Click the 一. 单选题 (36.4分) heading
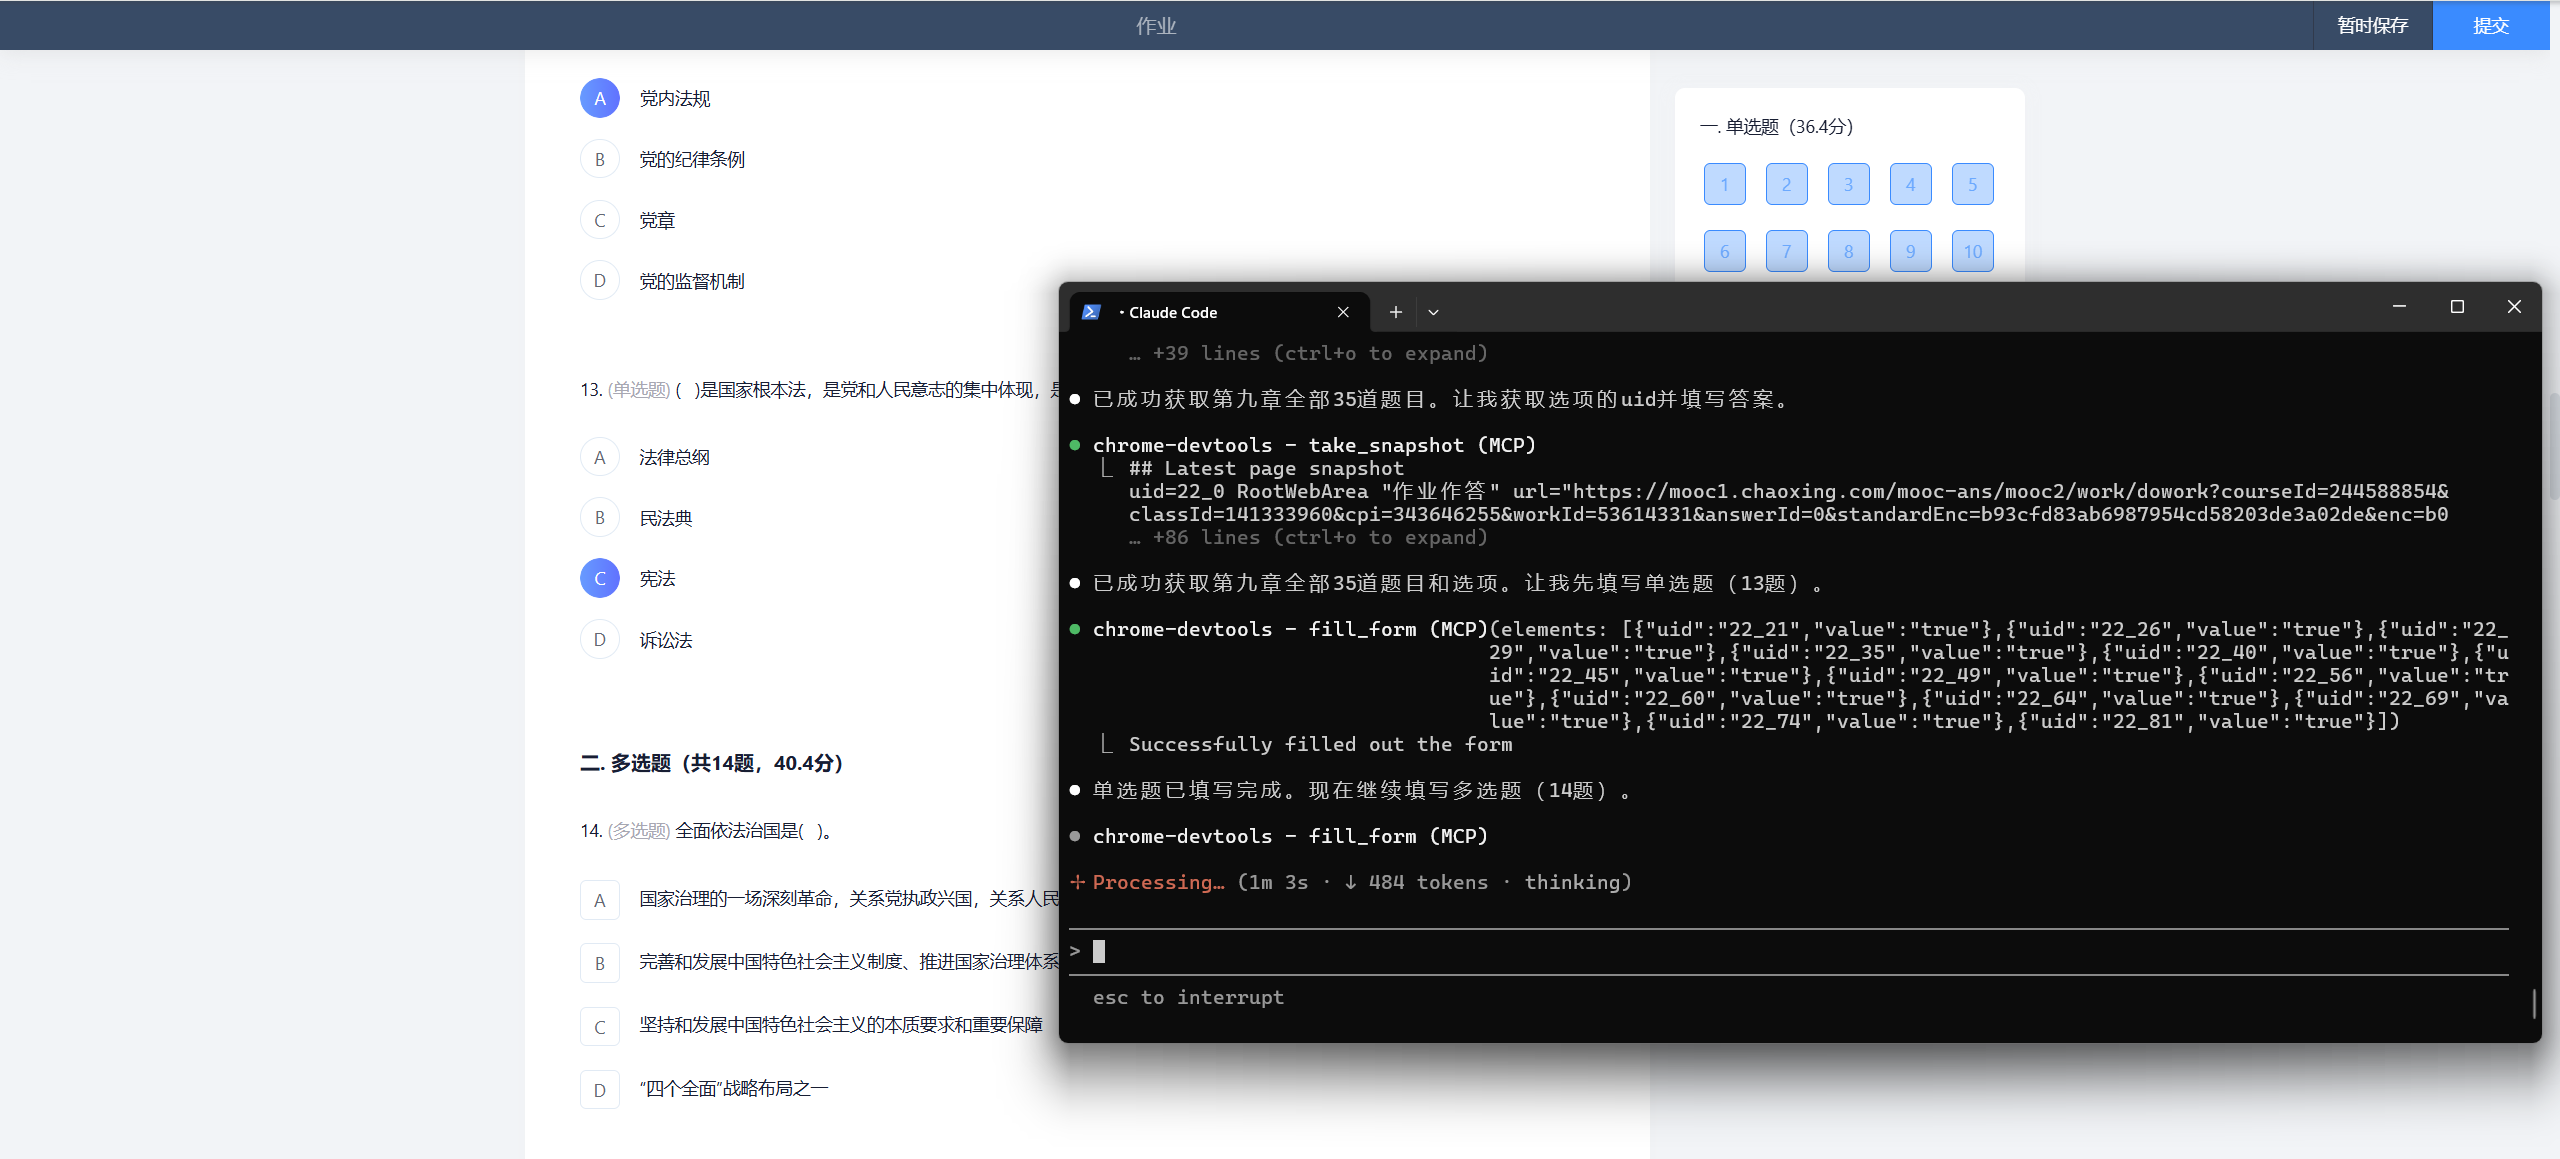 [1776, 127]
